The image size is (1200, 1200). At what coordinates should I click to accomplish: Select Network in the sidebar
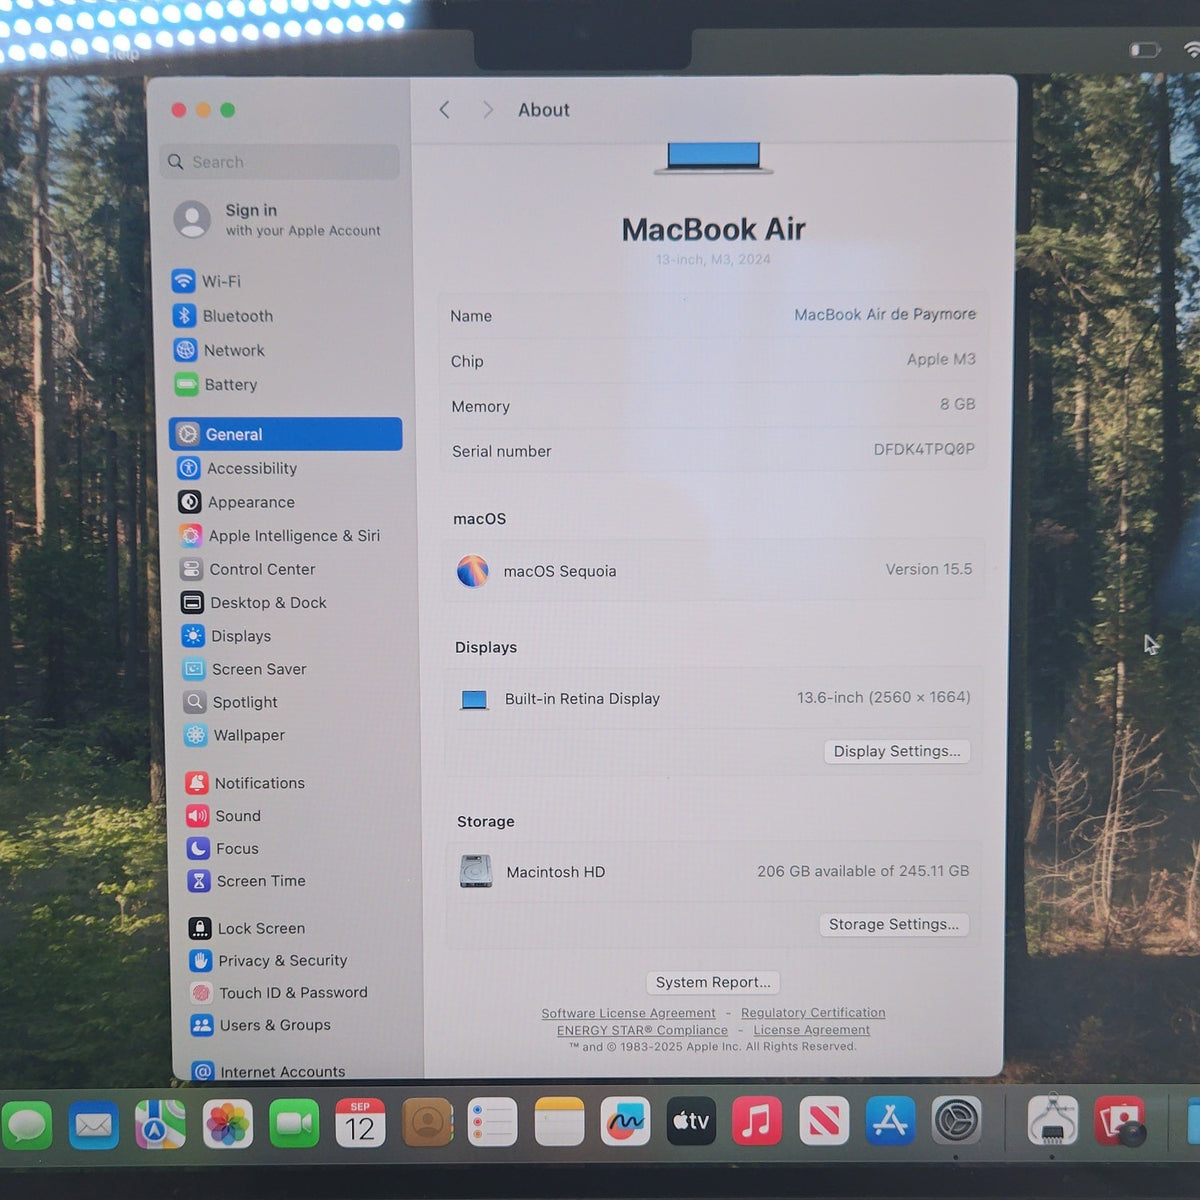[x=219, y=350]
